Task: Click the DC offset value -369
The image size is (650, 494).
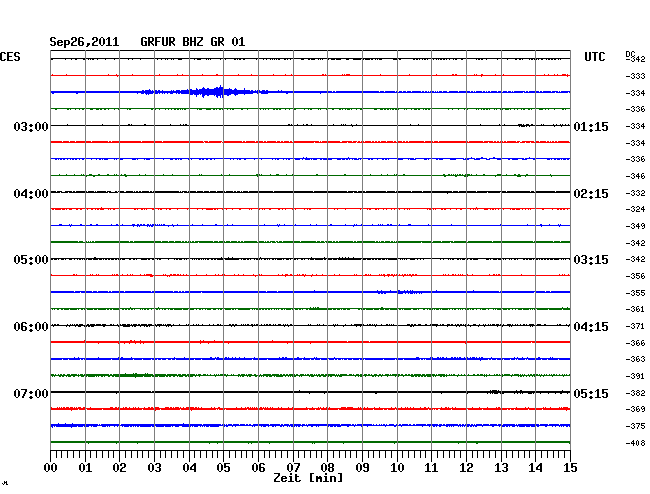Action: click(x=635, y=409)
